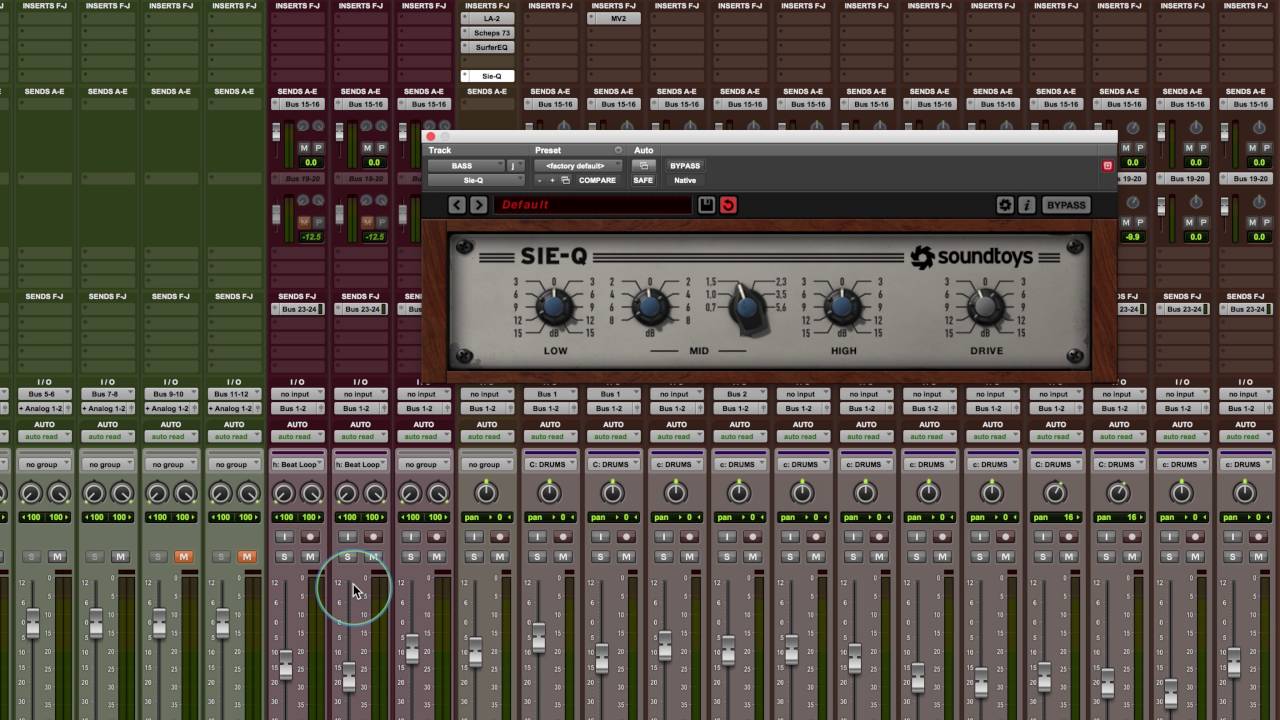Click the 'DRIVE' label on Sie-Q

tap(986, 351)
